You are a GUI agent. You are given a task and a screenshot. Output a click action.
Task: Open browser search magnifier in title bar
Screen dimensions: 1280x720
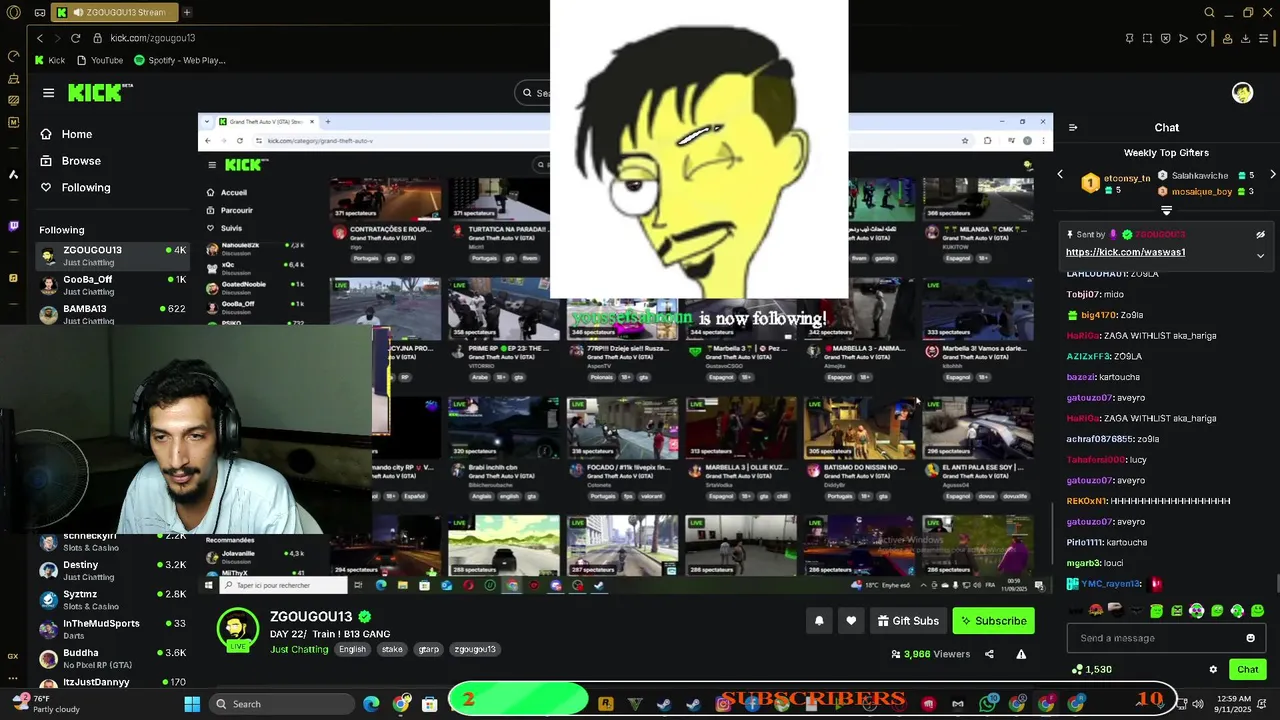click(x=1209, y=13)
